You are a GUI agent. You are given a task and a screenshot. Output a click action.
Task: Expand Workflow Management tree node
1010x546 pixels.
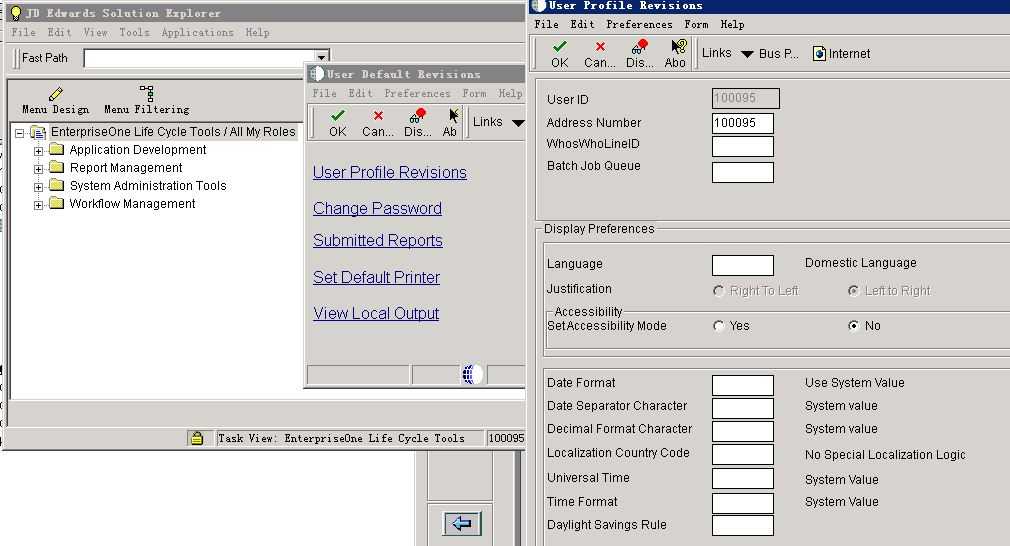pyautogui.click(x=39, y=205)
